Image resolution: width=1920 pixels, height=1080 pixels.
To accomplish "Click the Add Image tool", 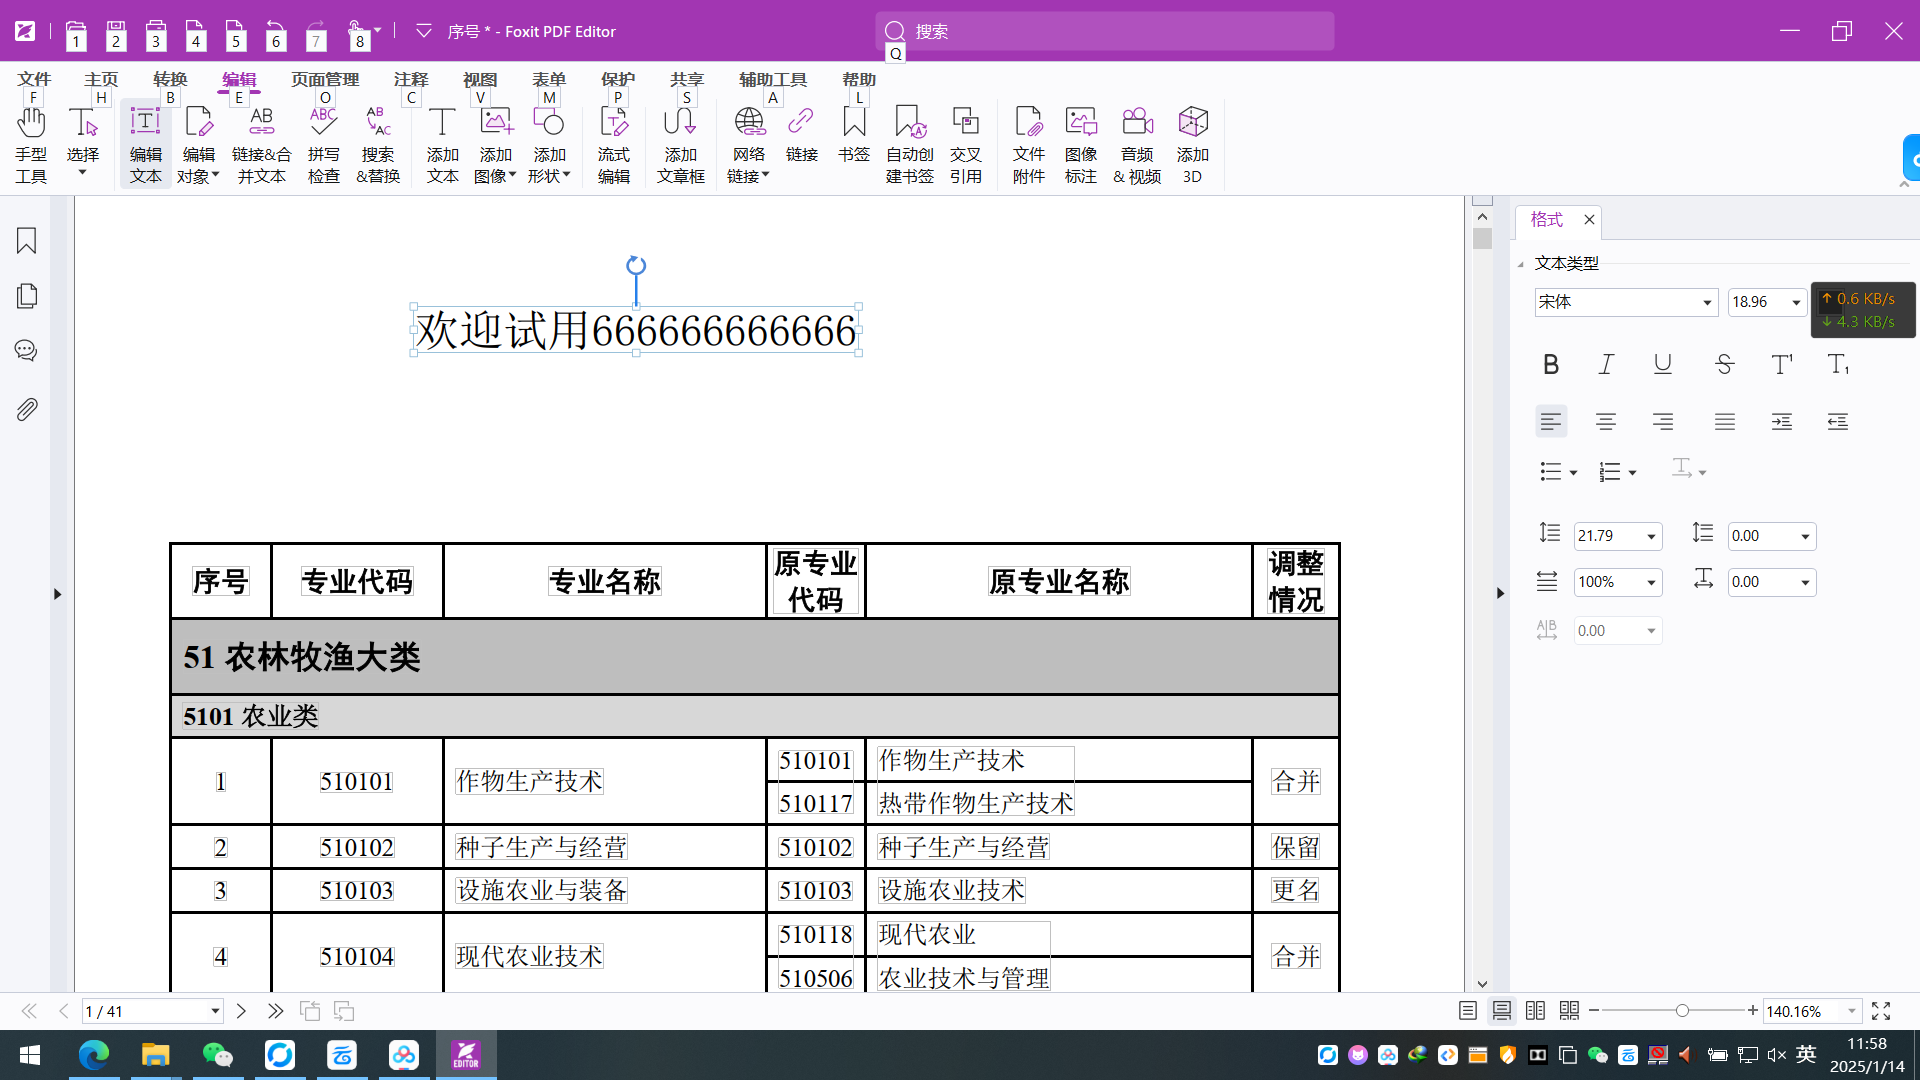I will pos(495,146).
